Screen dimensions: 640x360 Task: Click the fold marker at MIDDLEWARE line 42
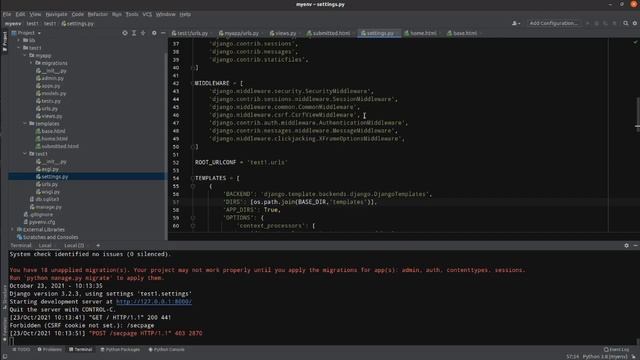(192, 83)
